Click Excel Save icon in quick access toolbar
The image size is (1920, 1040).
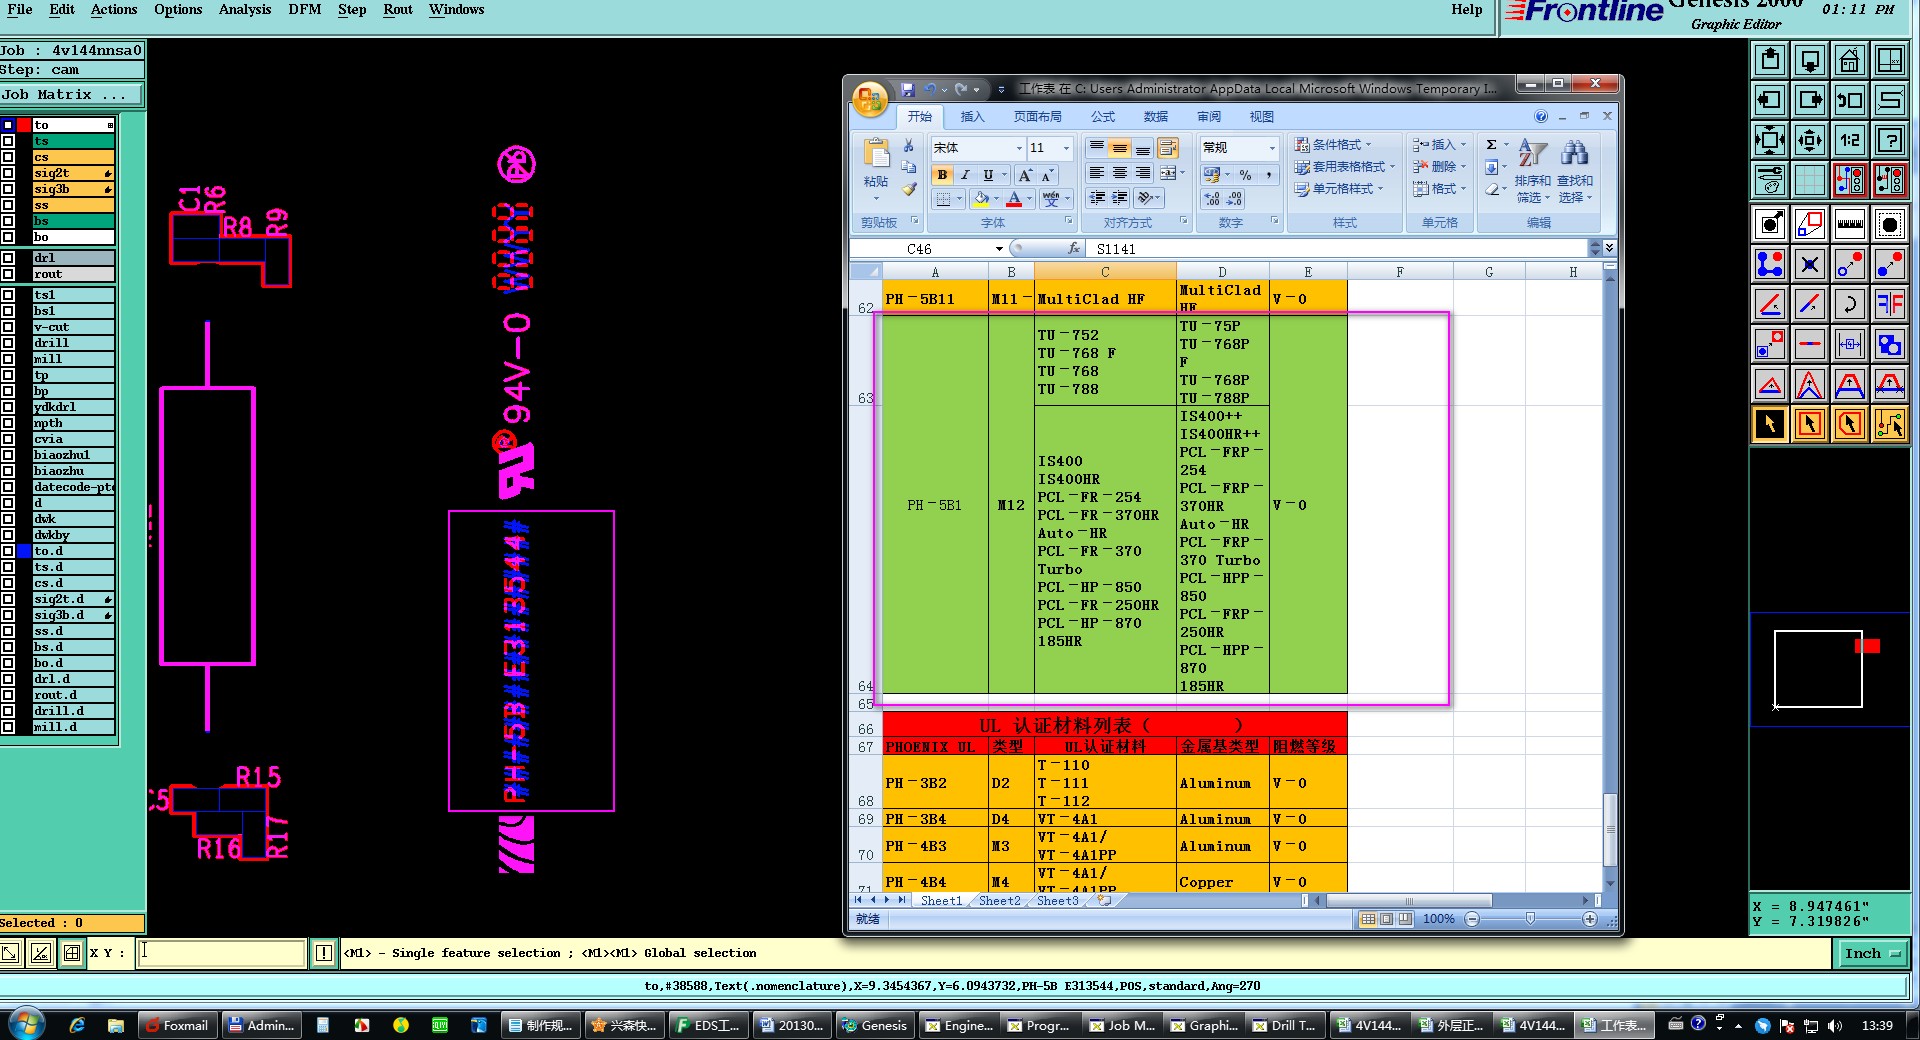point(907,89)
